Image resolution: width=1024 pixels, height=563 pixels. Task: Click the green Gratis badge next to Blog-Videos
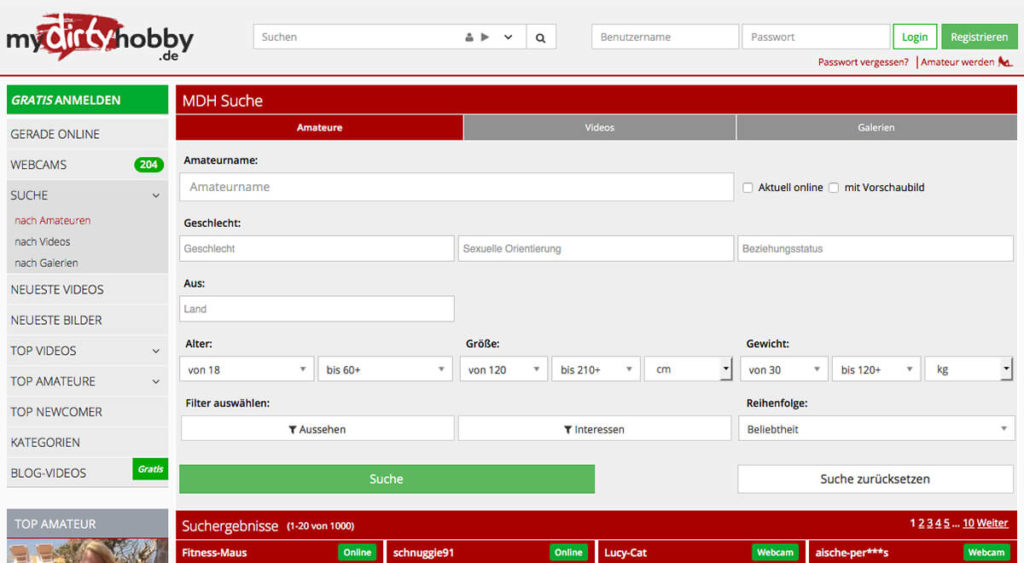(150, 469)
